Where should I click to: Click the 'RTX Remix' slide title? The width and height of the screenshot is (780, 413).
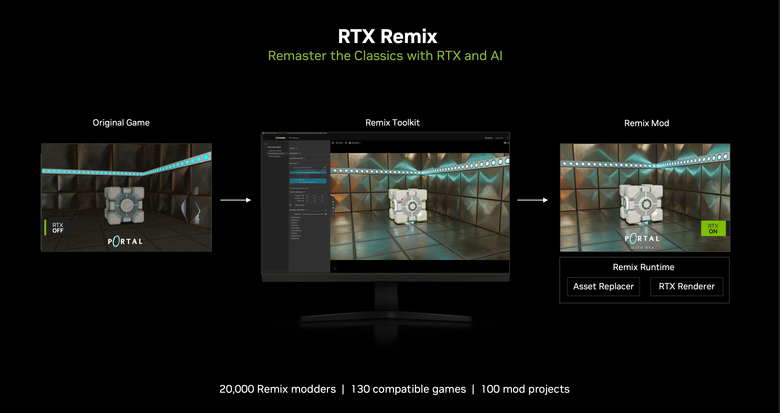click(x=388, y=36)
